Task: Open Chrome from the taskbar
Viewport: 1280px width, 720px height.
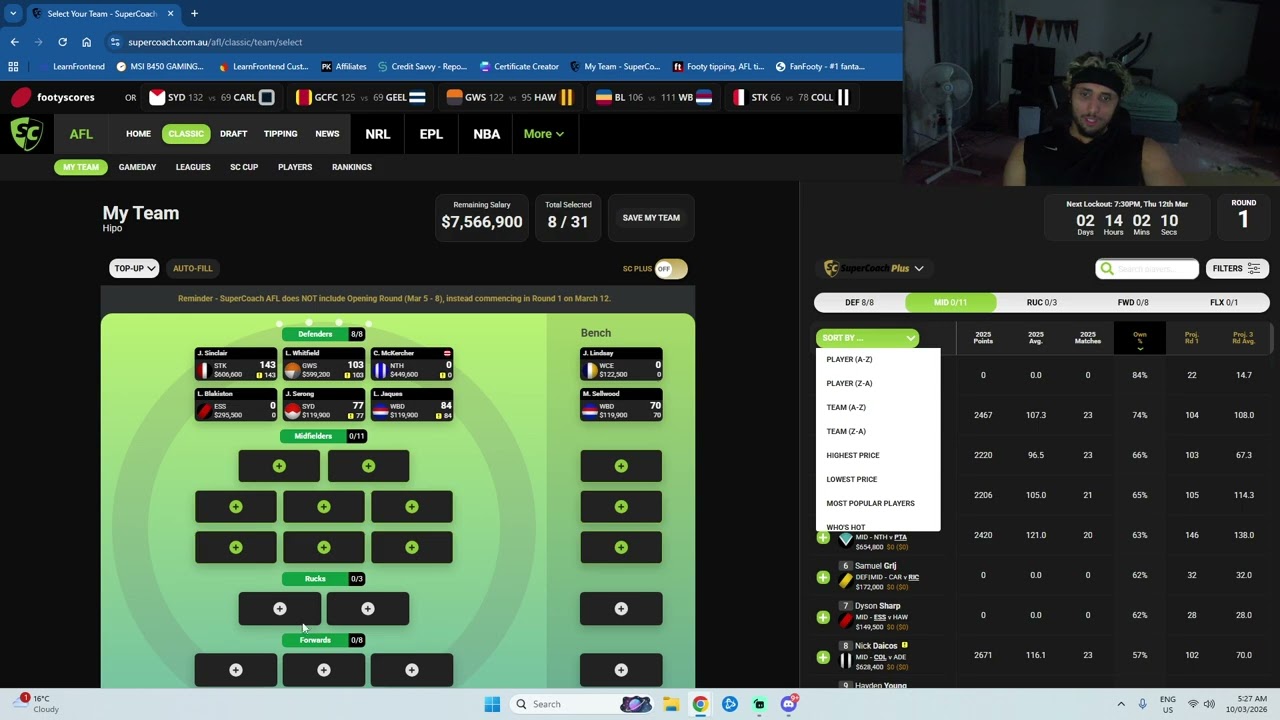Action: point(700,704)
